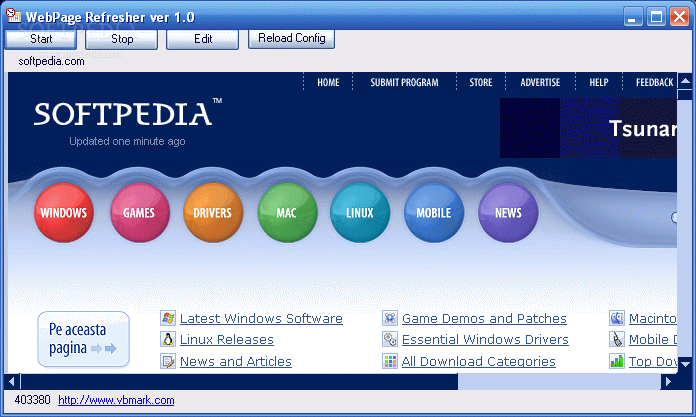Image resolution: width=696 pixels, height=417 pixels.
Task: Open the Mac category ball
Action: tap(287, 213)
